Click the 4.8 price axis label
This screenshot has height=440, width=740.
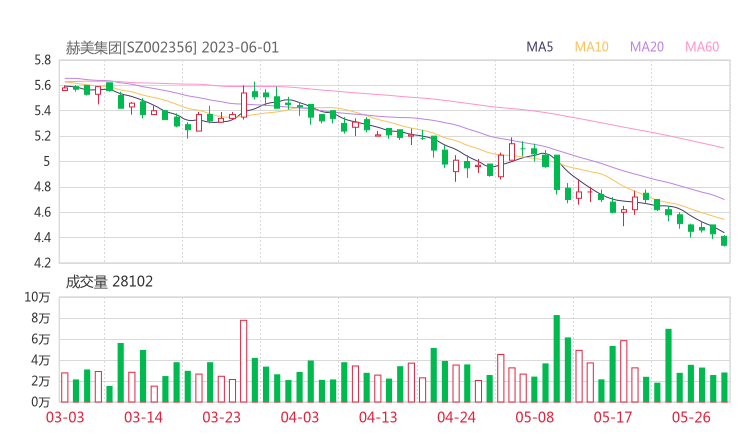tap(42, 187)
